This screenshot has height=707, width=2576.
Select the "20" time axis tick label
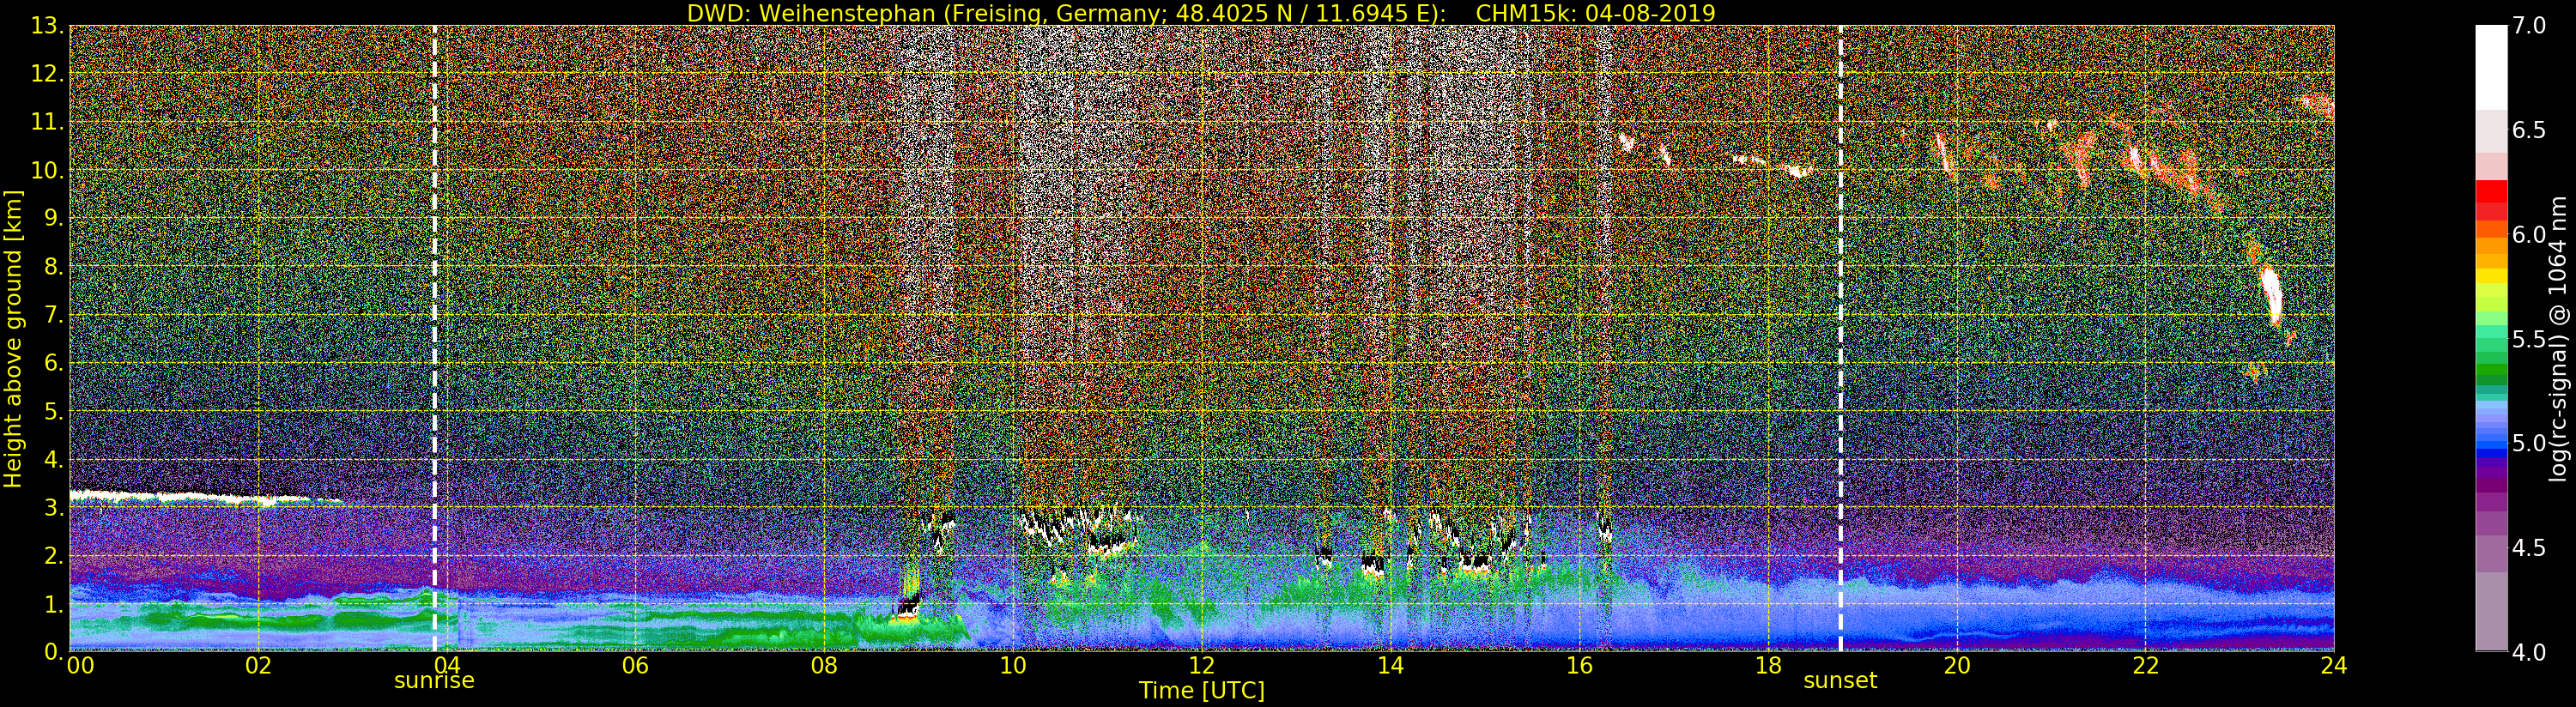1957,666
